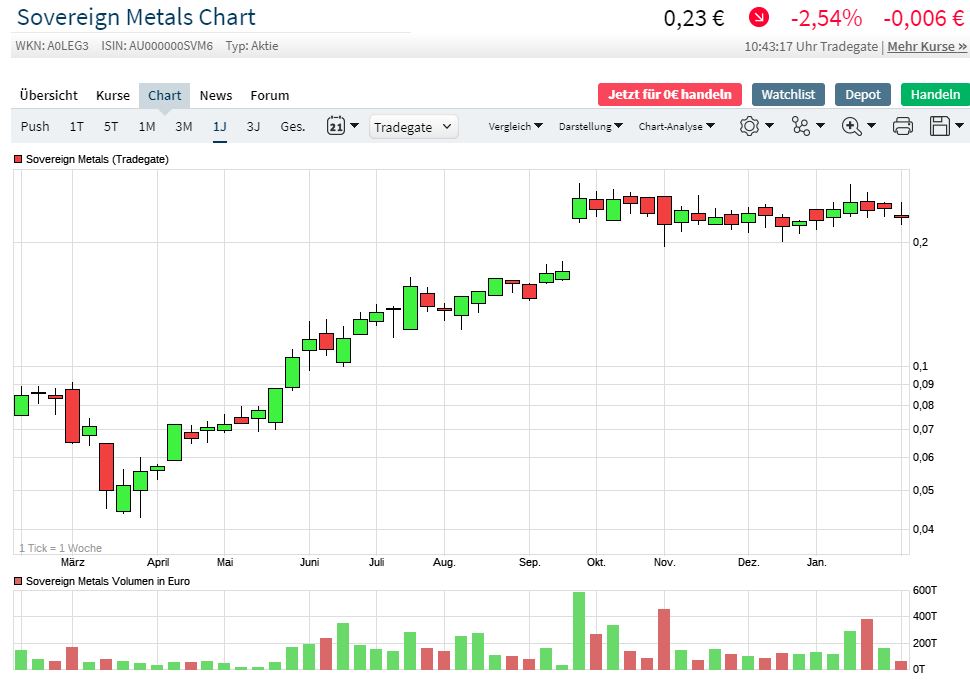Image resolution: width=970 pixels, height=686 pixels.
Task: Open the chart settings gear menu
Action: coord(750,126)
